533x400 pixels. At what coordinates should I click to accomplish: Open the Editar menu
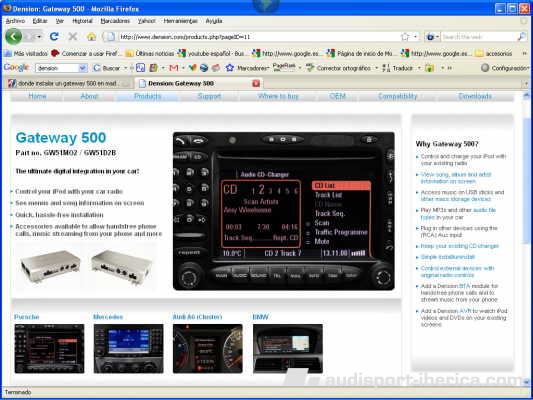tap(40, 21)
